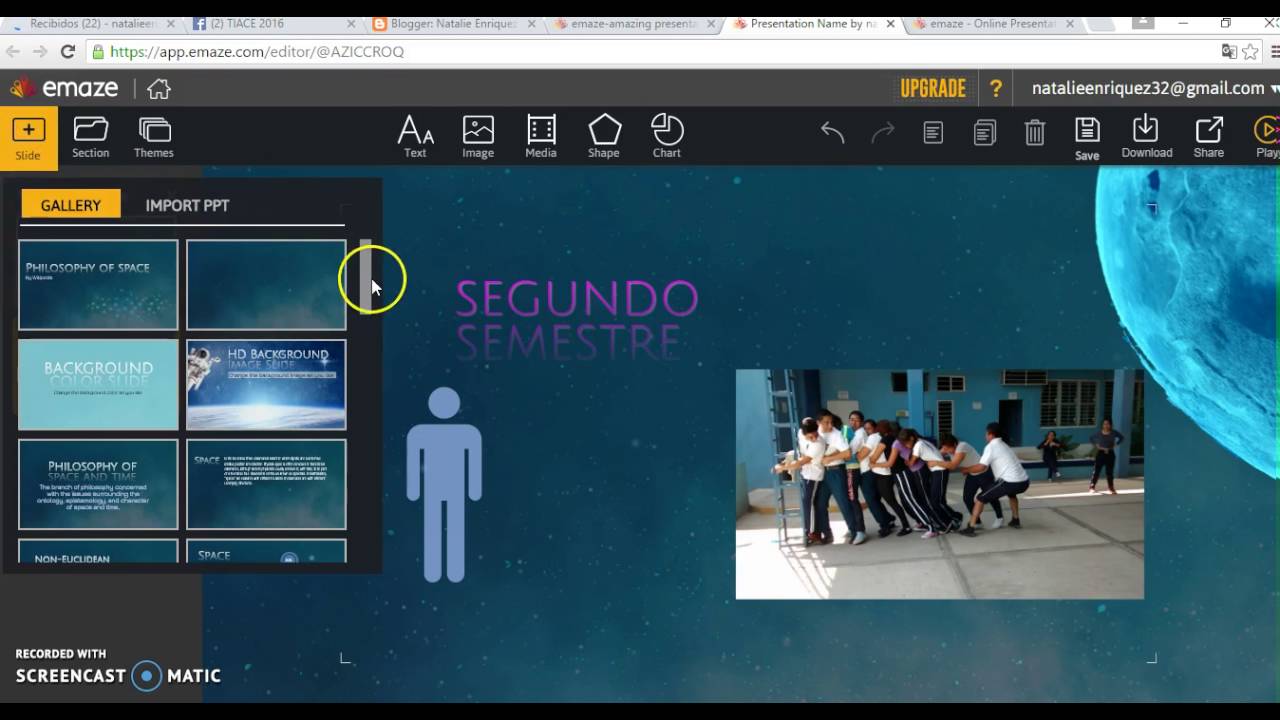
Task: Save the presentation
Action: (x=1087, y=138)
